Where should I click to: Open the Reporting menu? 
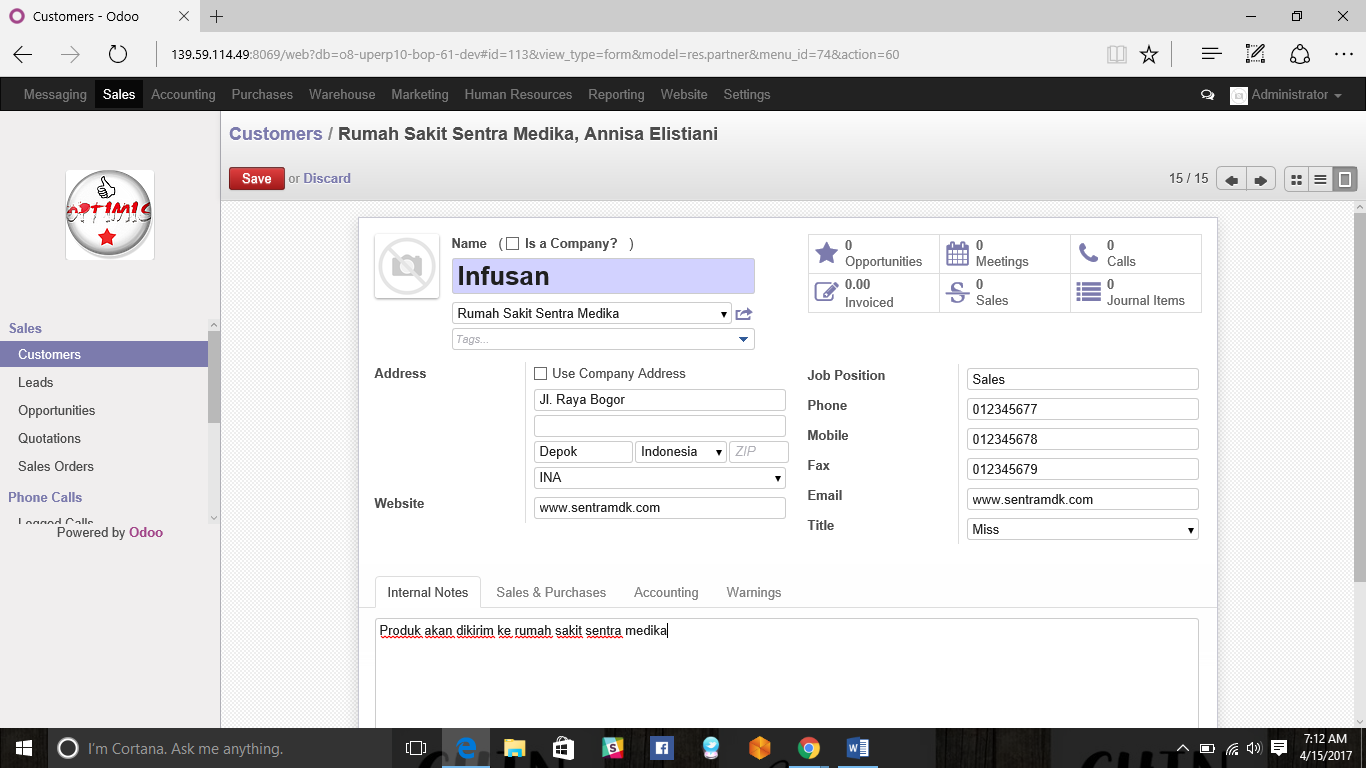point(616,95)
